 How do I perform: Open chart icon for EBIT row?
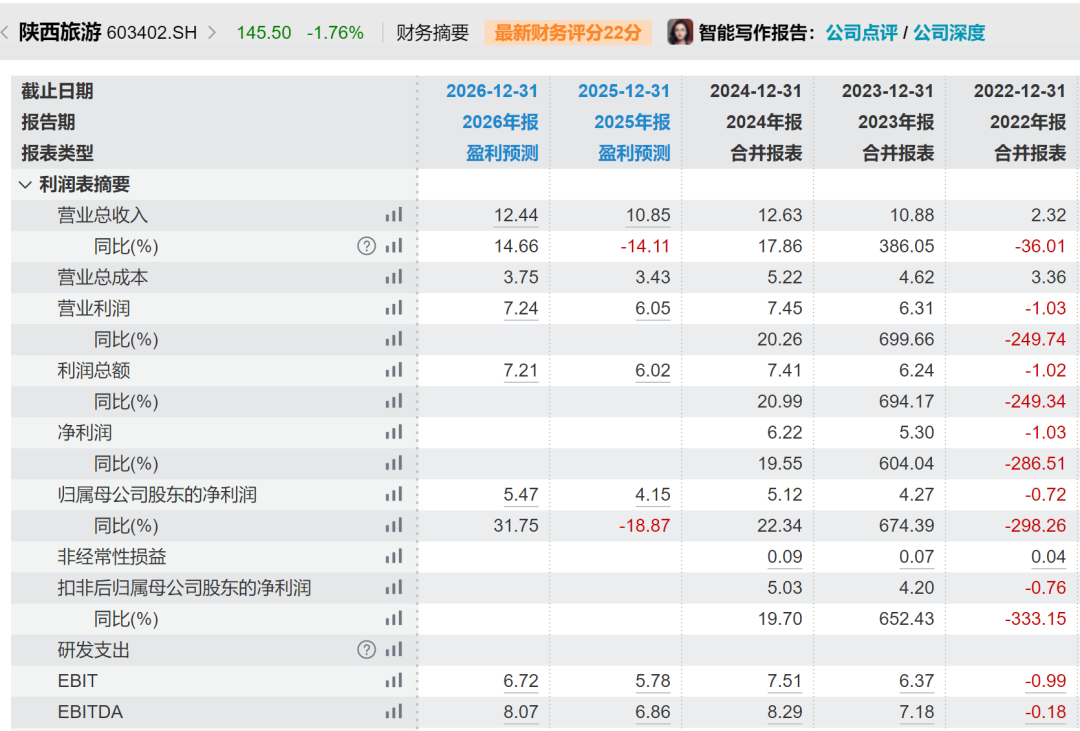[x=394, y=680]
